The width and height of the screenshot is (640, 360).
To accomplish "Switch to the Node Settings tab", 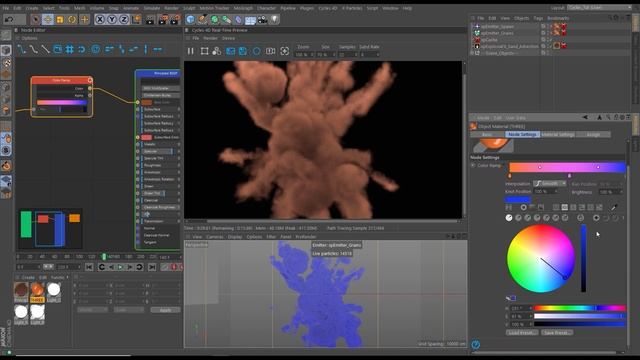I will (x=522, y=134).
